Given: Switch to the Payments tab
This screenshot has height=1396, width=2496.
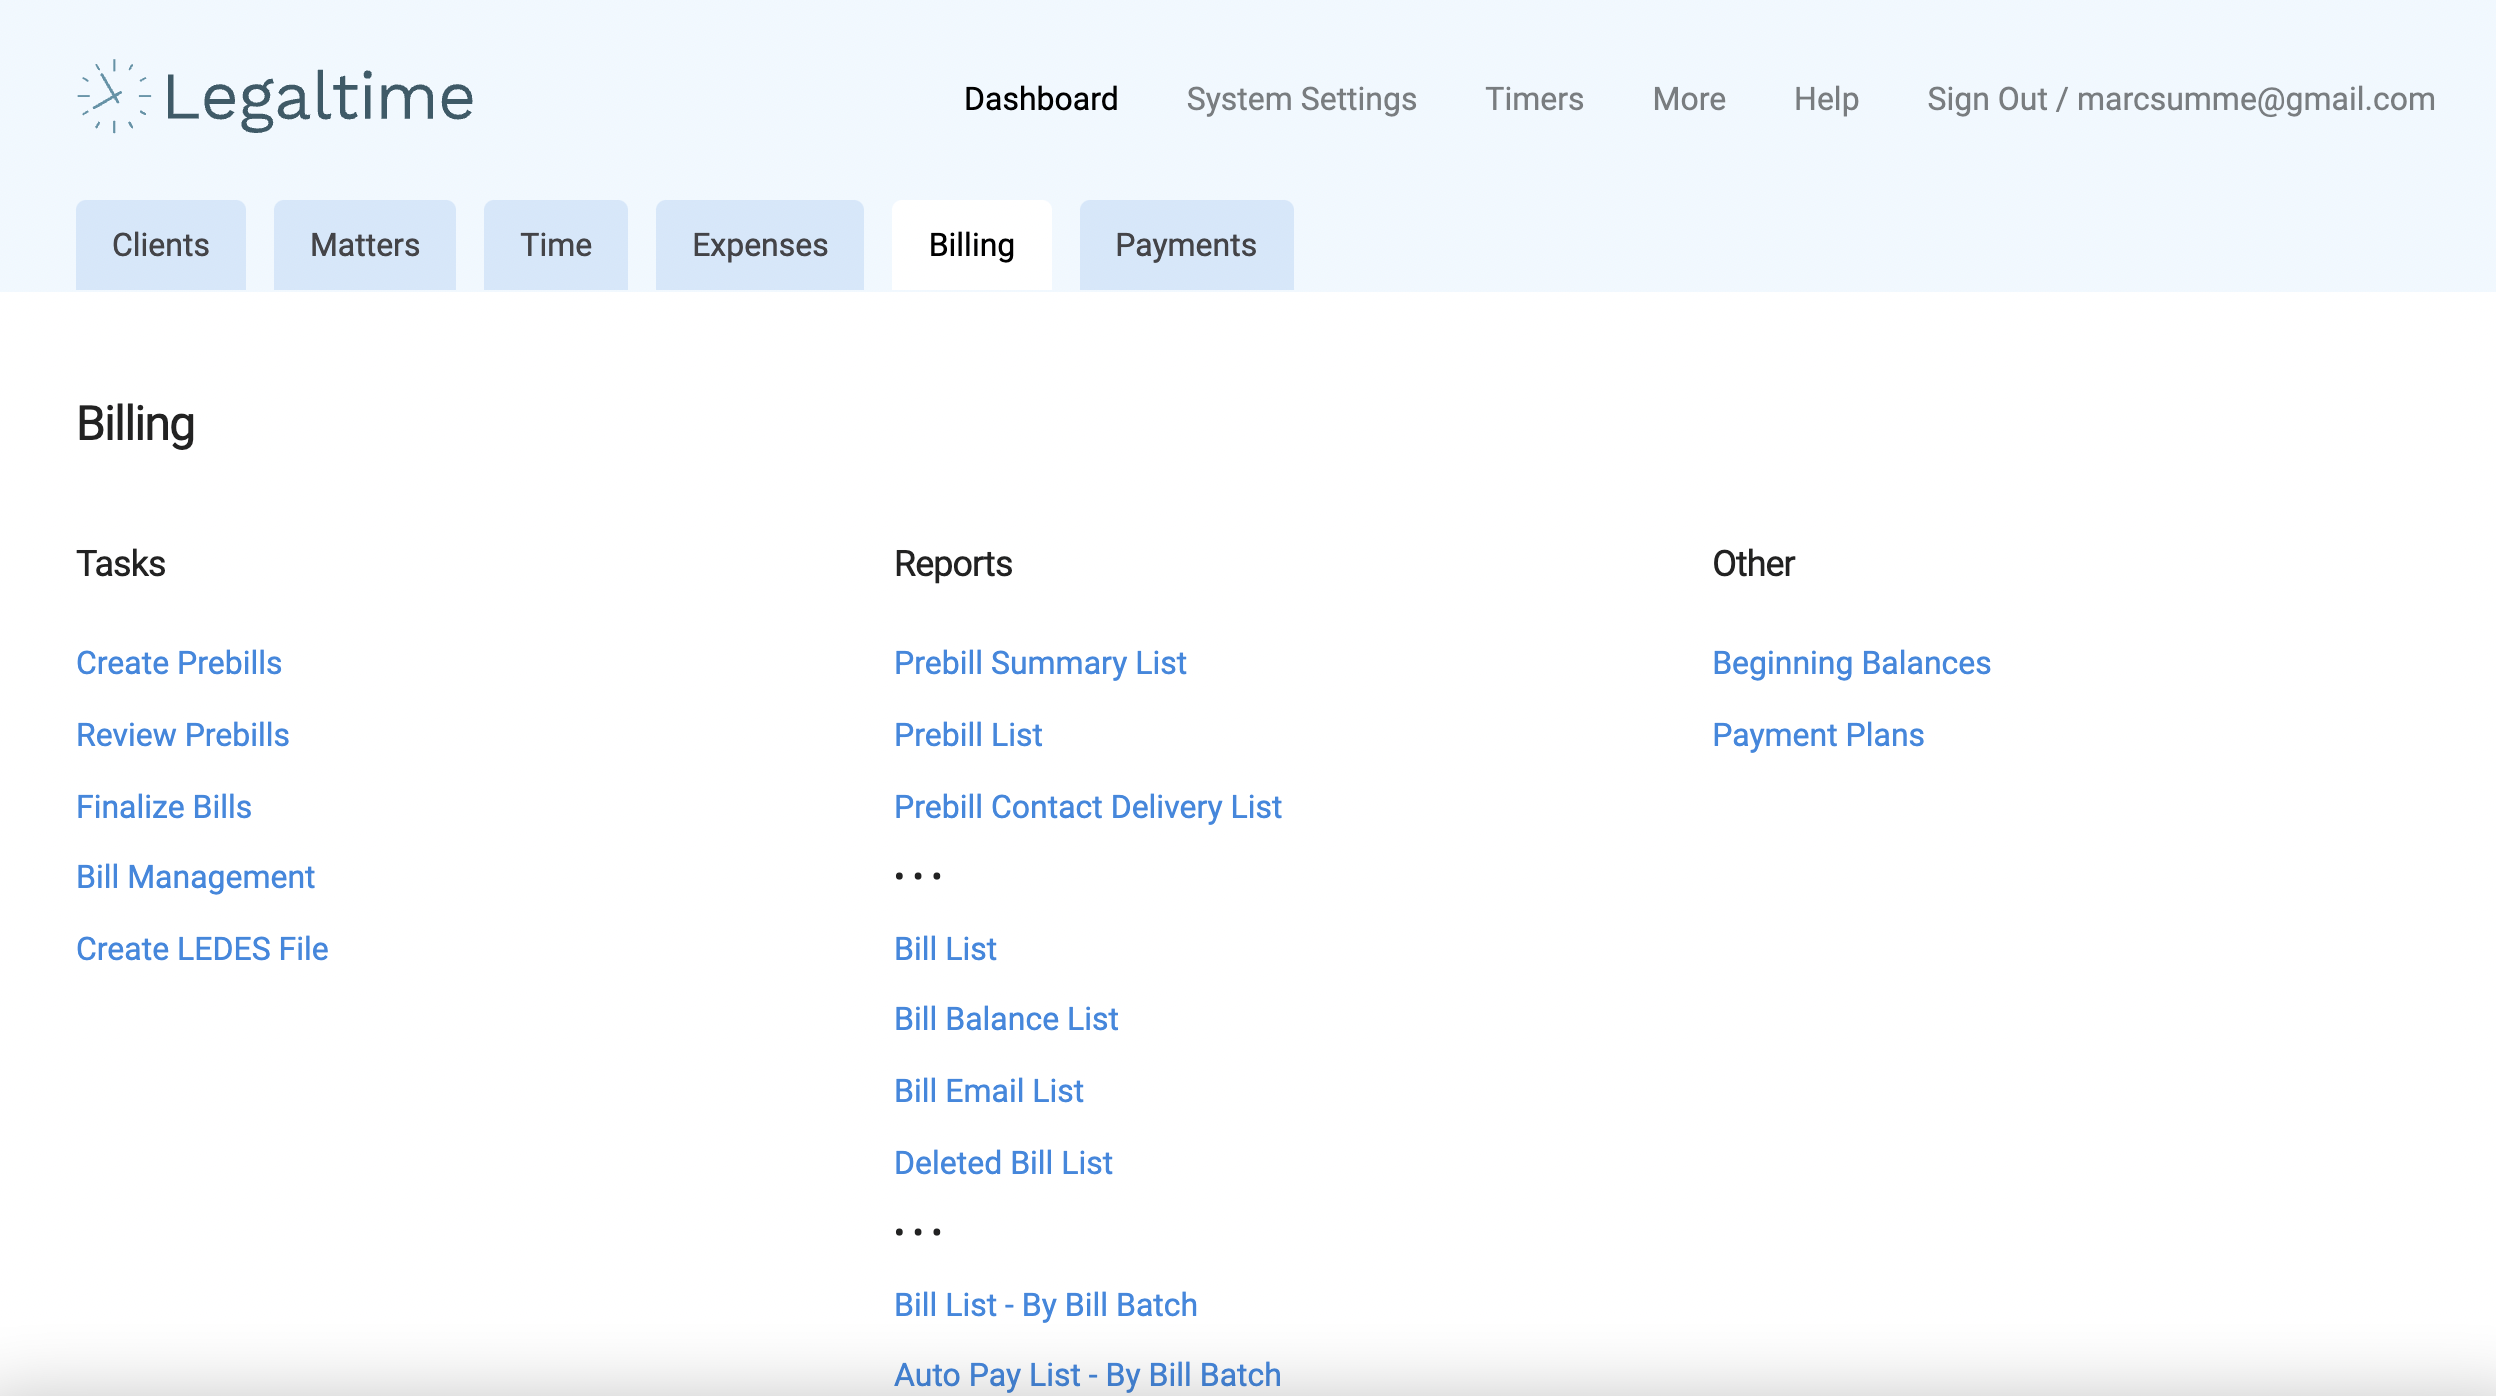Looking at the screenshot, I should click(x=1186, y=245).
